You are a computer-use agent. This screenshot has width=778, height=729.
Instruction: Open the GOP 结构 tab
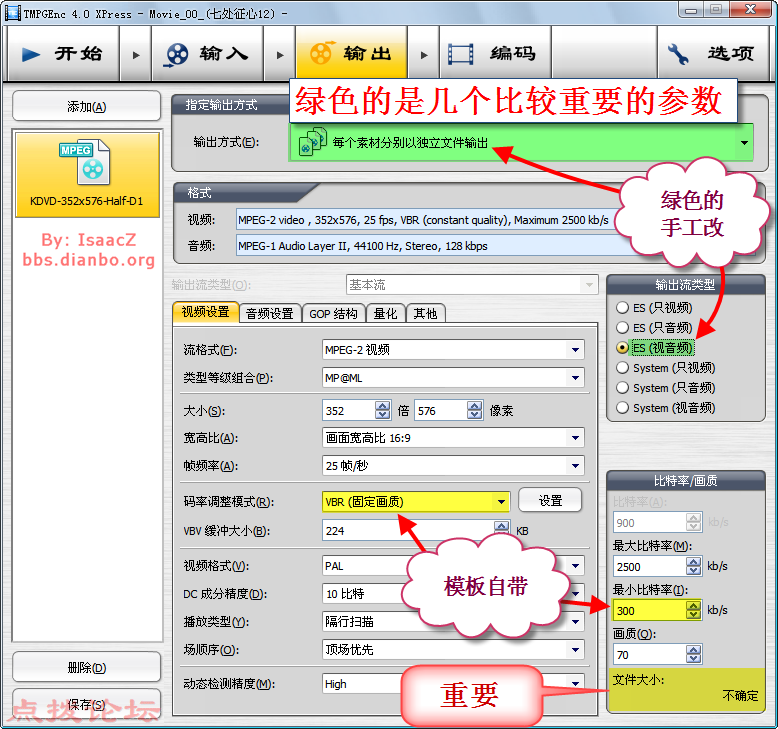pyautogui.click(x=333, y=314)
